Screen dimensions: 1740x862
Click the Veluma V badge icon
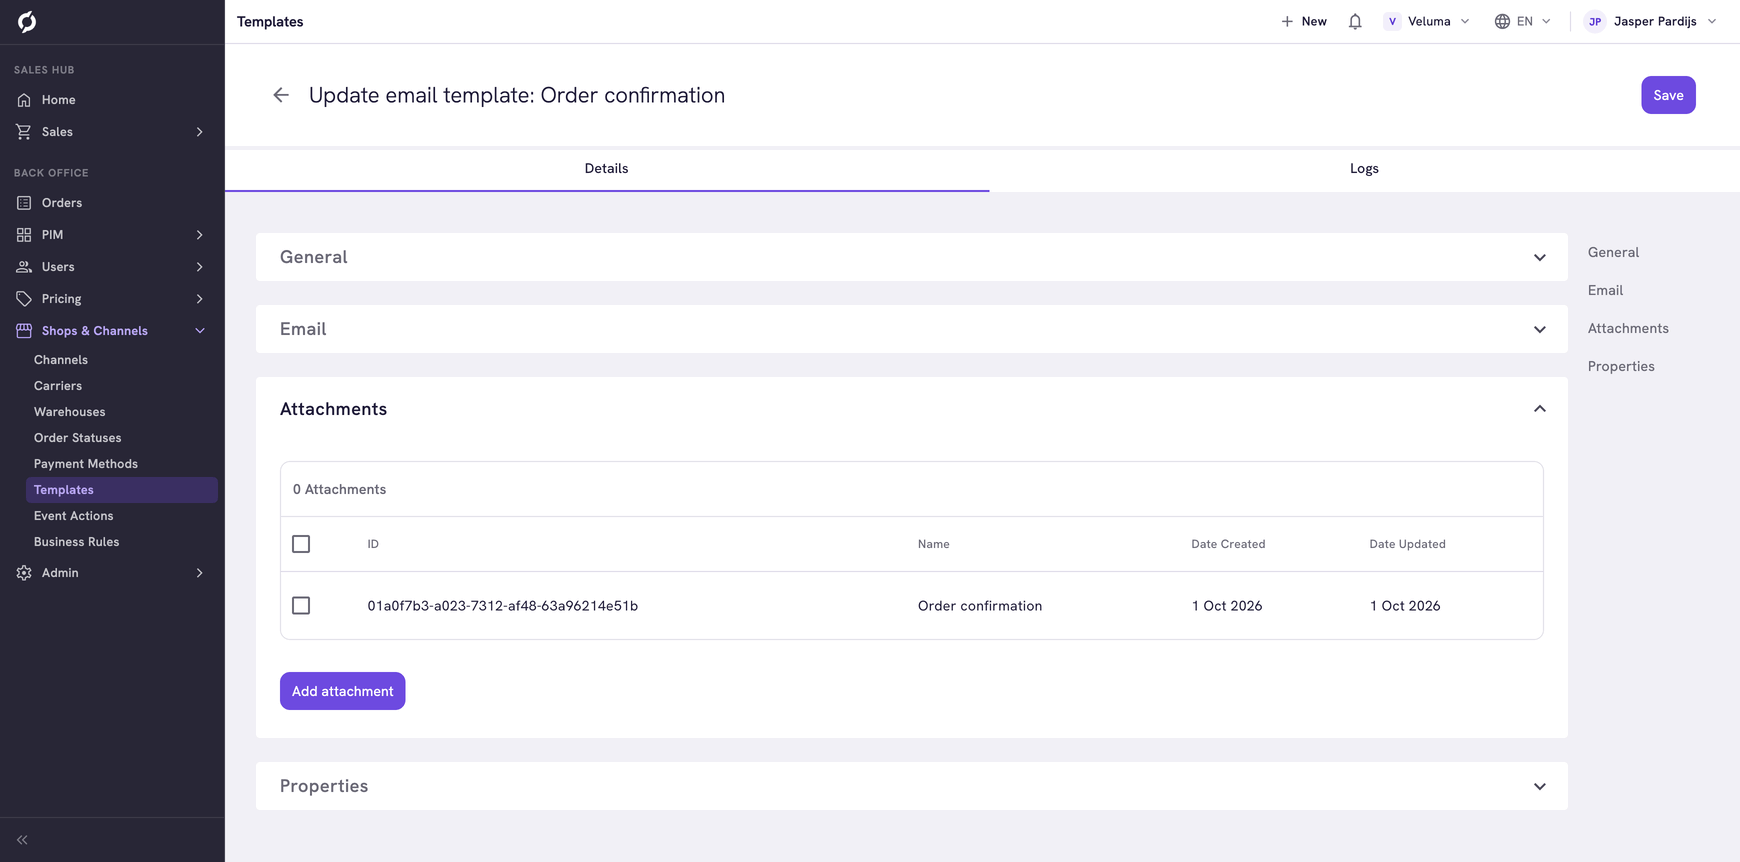[1392, 21]
